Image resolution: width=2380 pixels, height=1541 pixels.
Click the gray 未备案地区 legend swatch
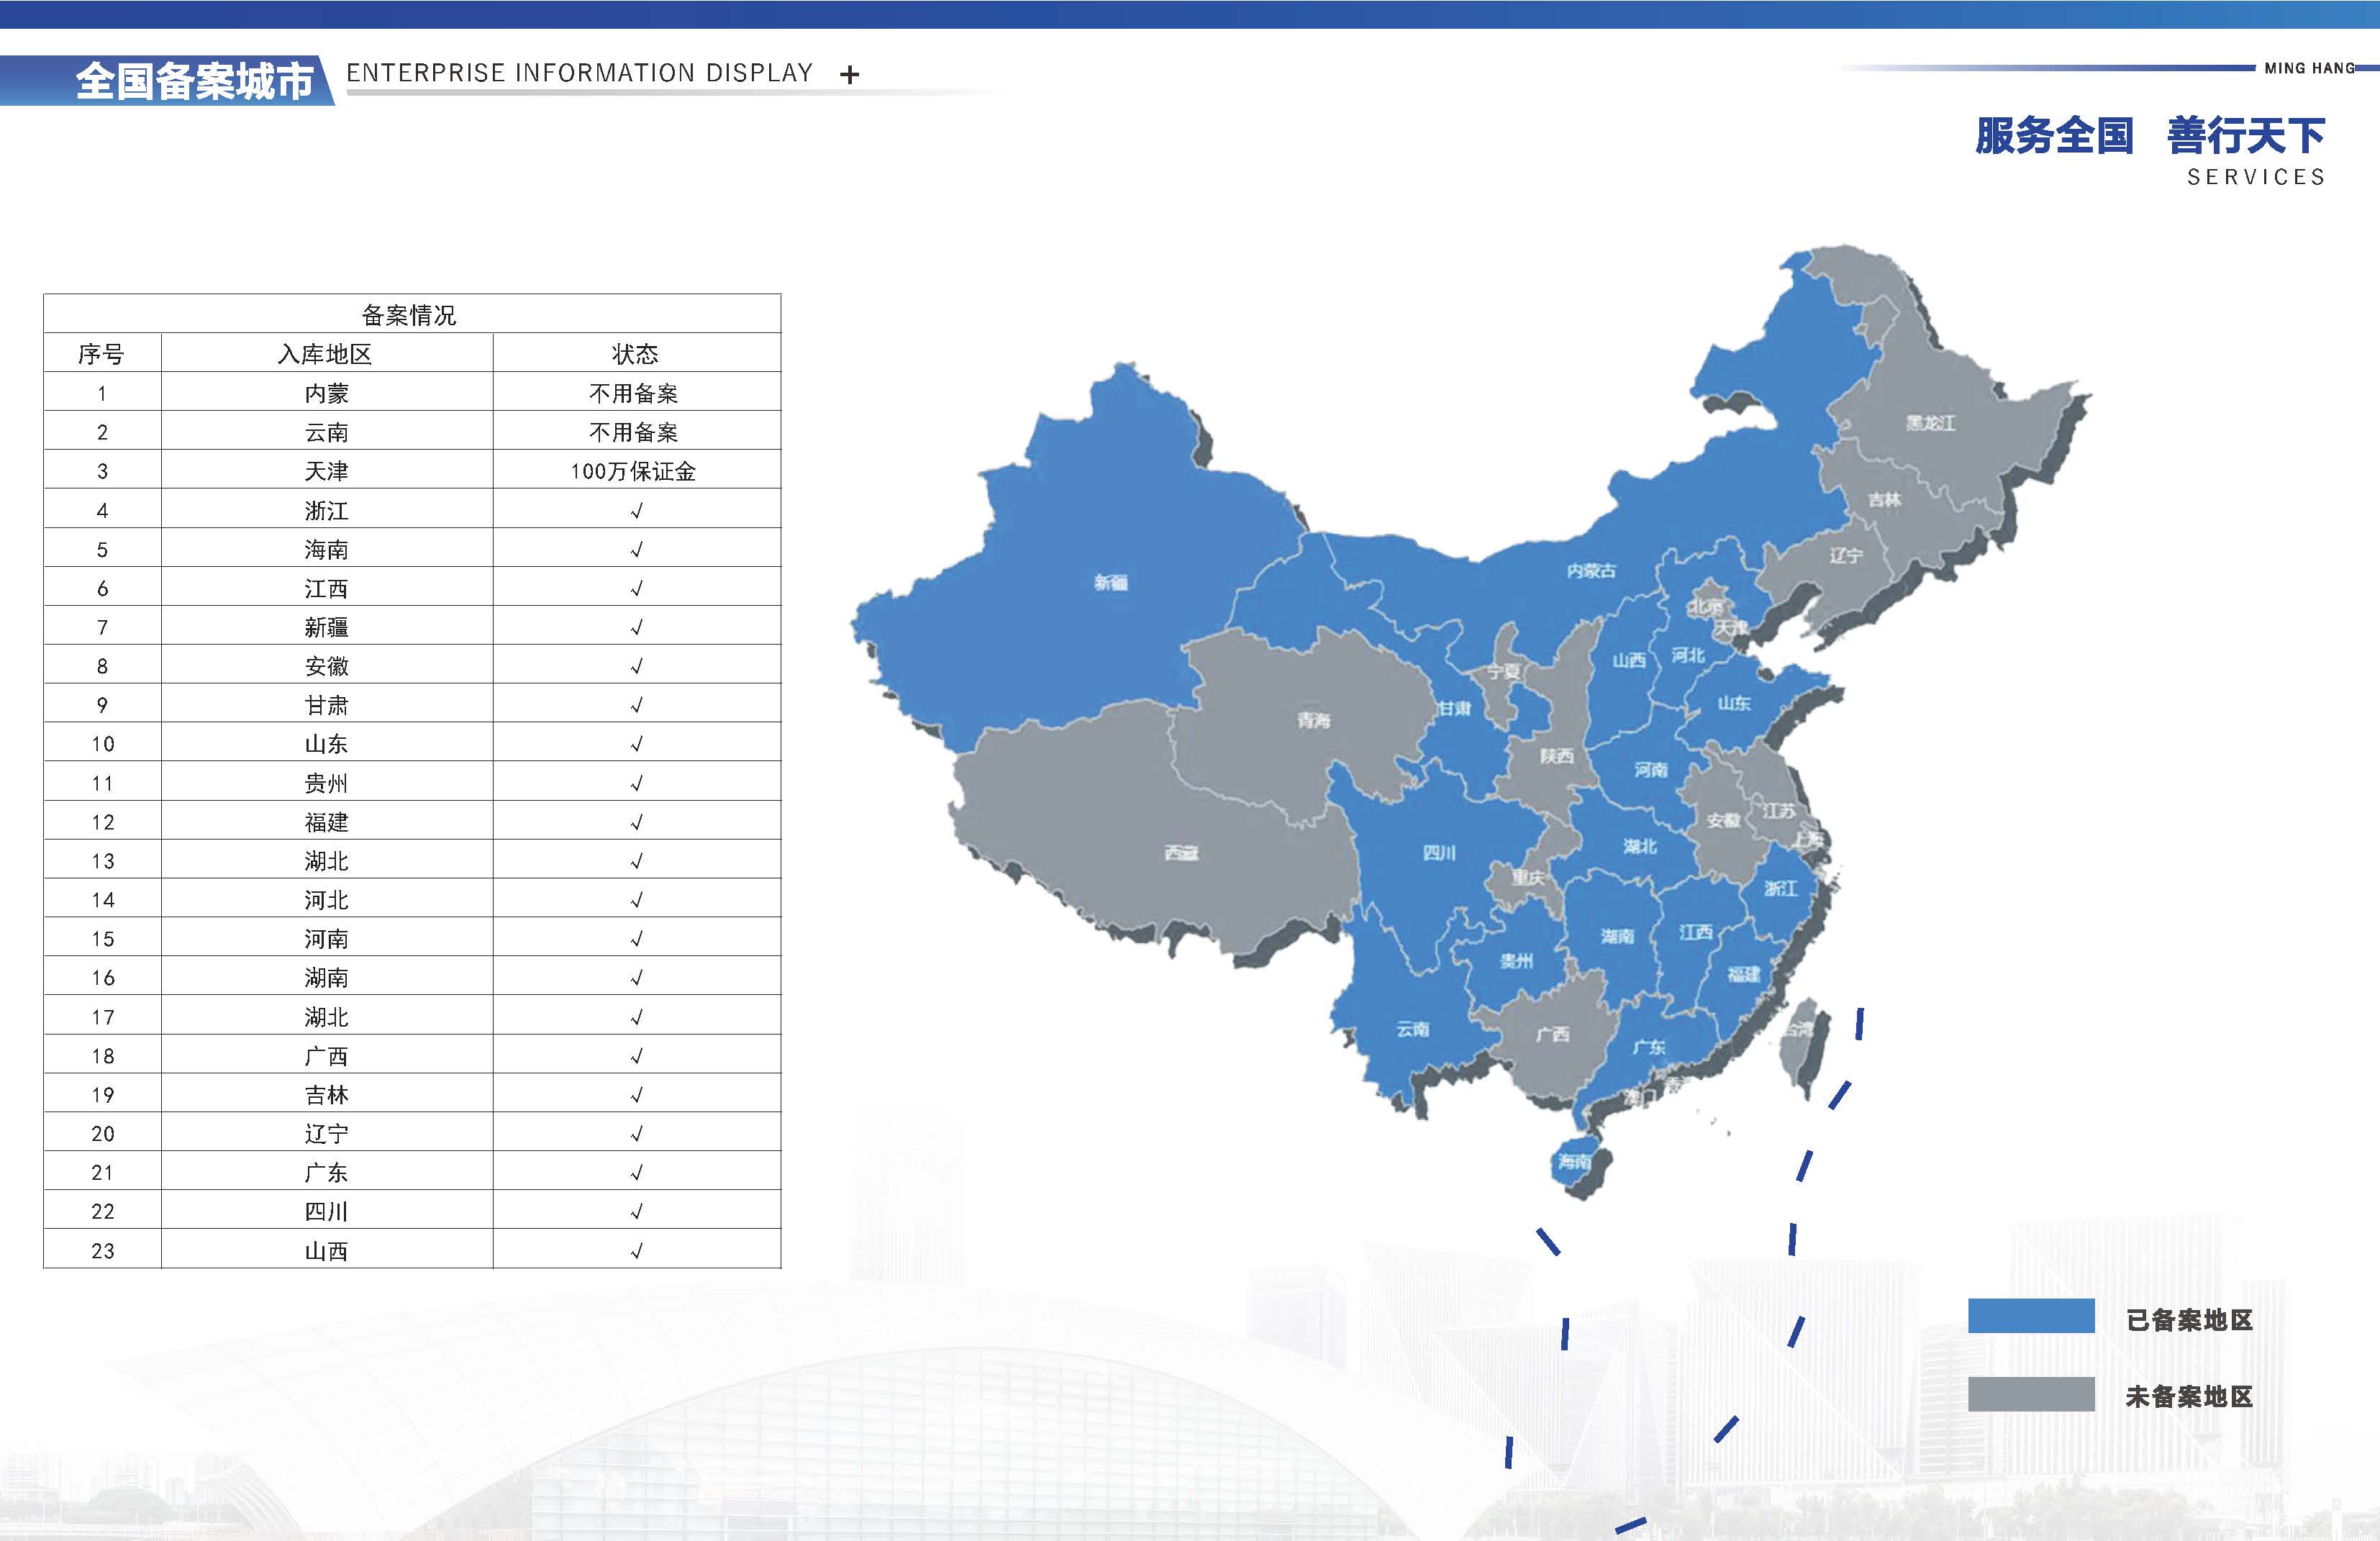(2030, 1394)
